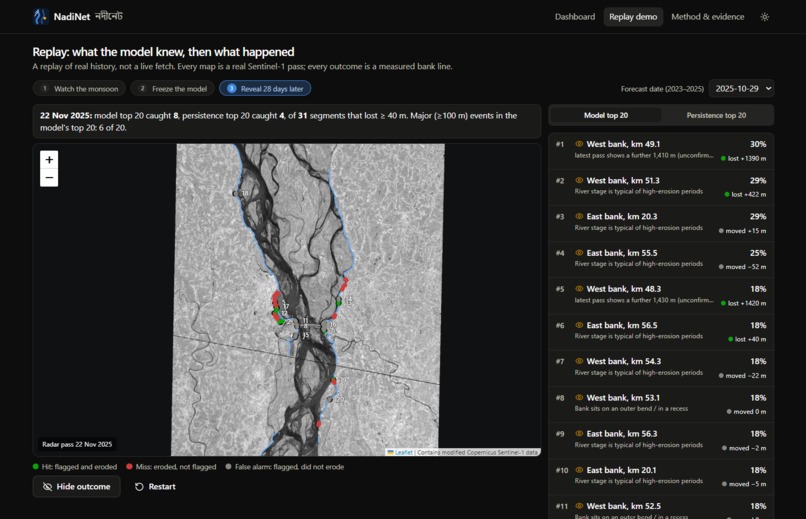This screenshot has width=806, height=519.
Task: Click eye icon for East bank km 20.1
Action: click(579, 470)
